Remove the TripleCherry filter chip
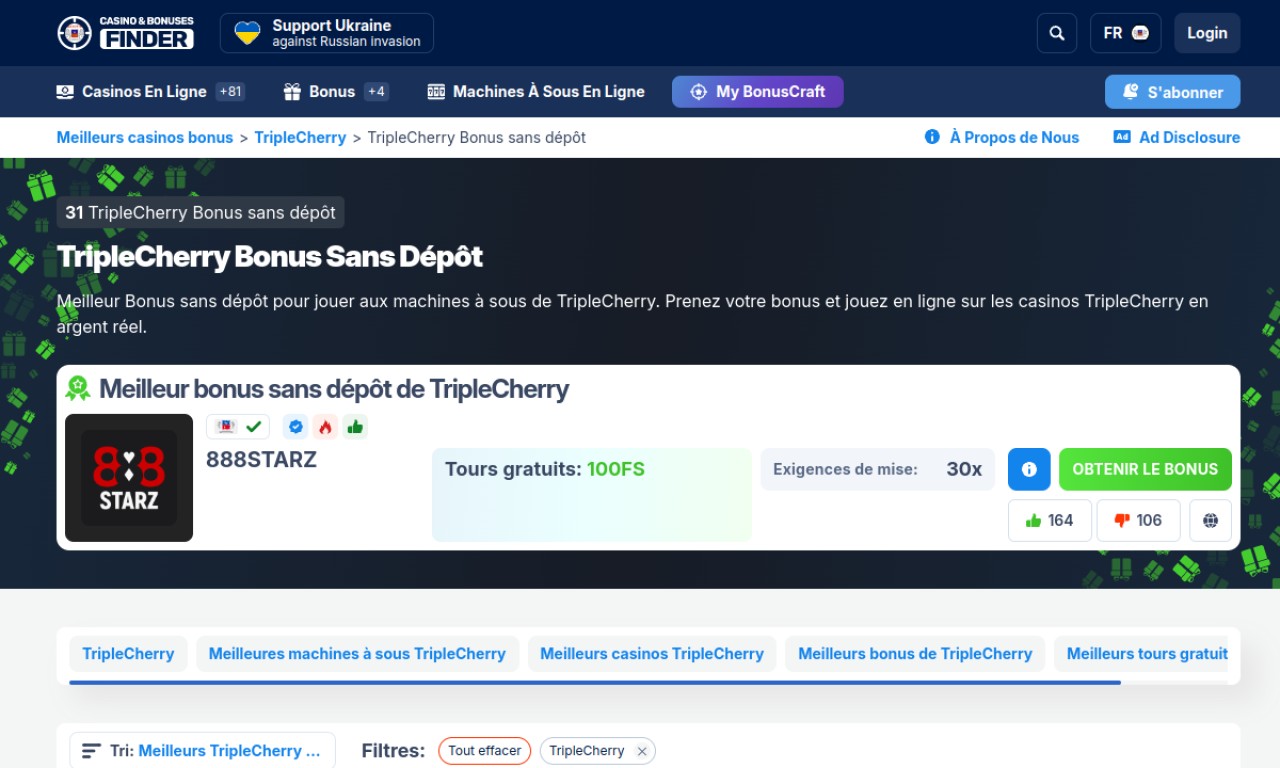 (642, 751)
